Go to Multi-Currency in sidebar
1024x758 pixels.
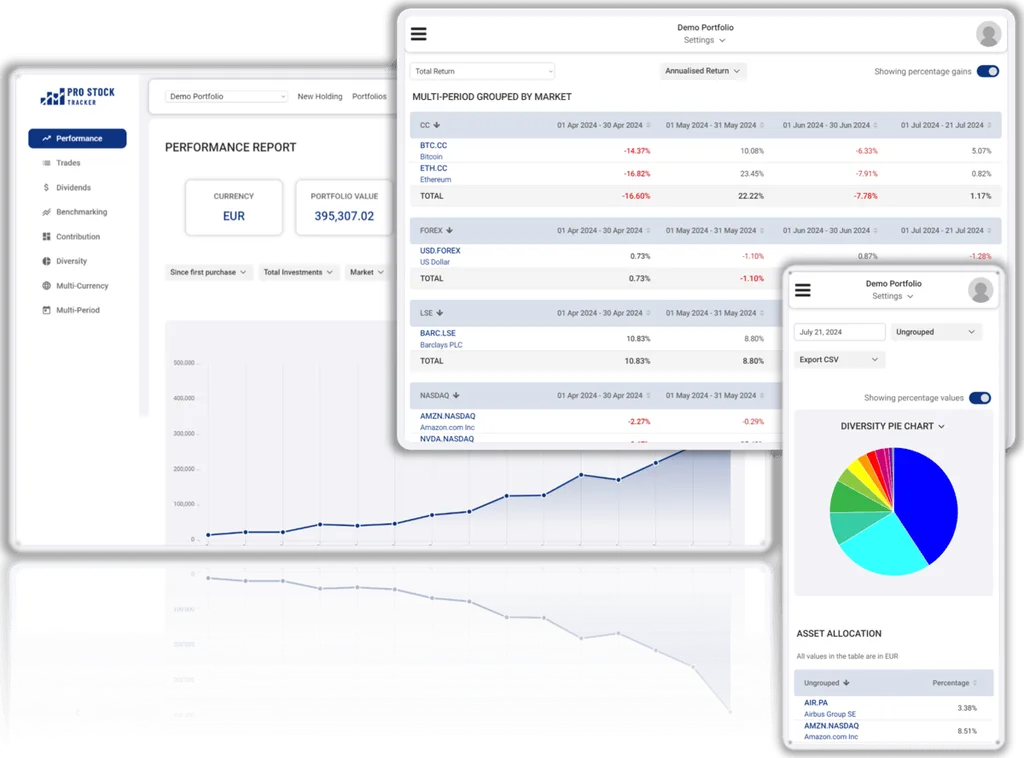[x=82, y=285]
